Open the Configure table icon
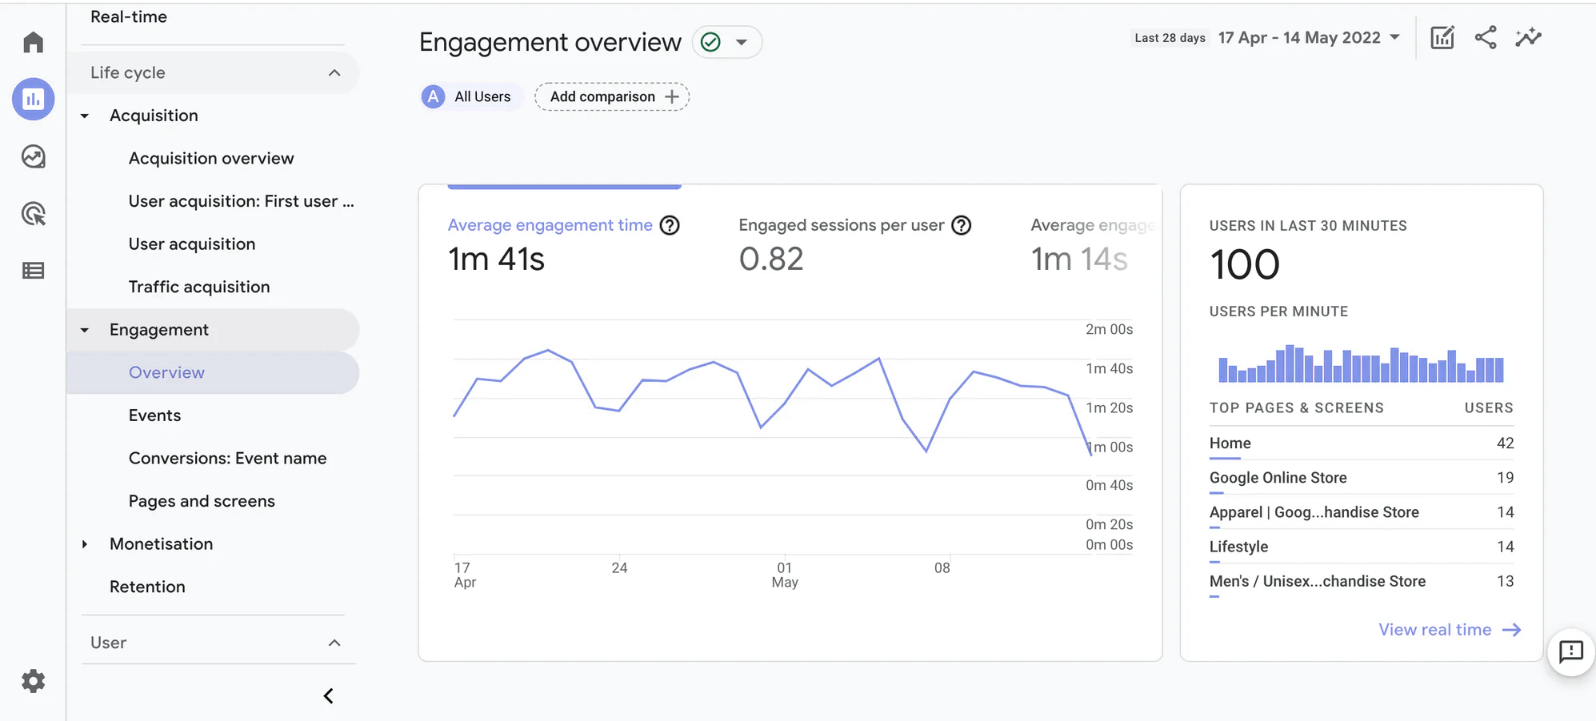This screenshot has width=1596, height=721. (33, 270)
